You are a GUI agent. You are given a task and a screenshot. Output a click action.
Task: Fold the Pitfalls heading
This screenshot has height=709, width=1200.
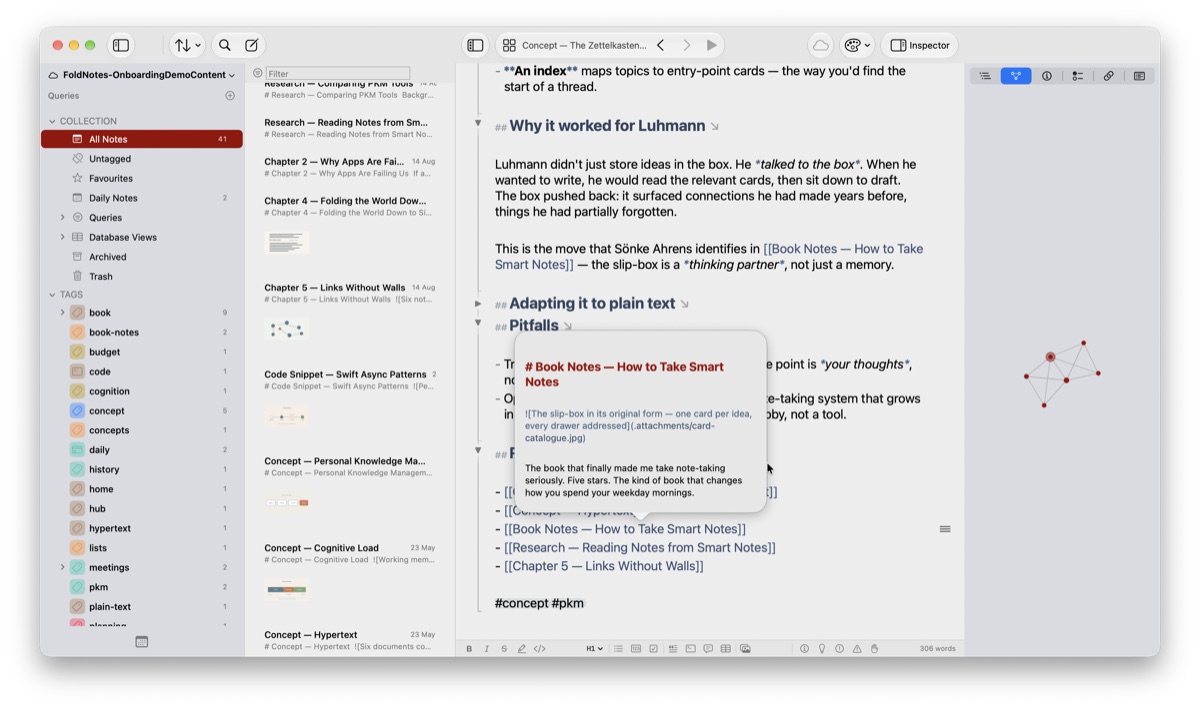pos(478,323)
